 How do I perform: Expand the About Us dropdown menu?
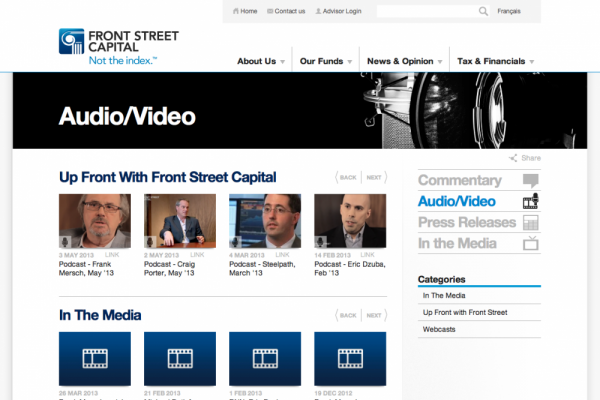point(261,61)
